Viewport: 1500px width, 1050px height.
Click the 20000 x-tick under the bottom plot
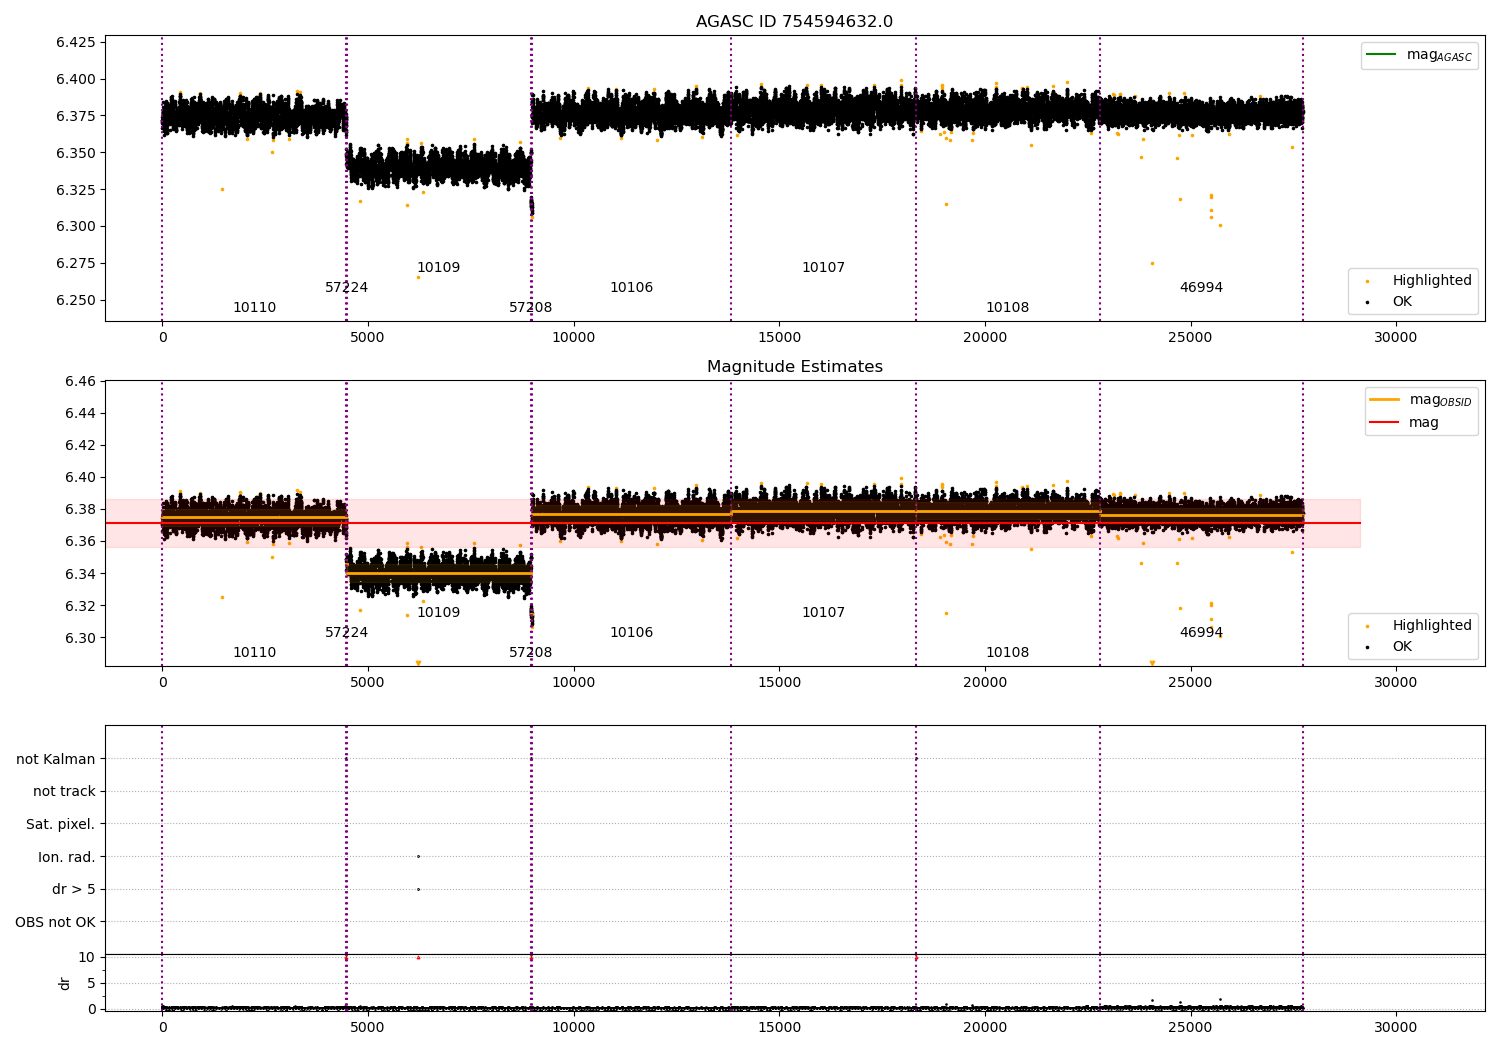pos(984,1027)
